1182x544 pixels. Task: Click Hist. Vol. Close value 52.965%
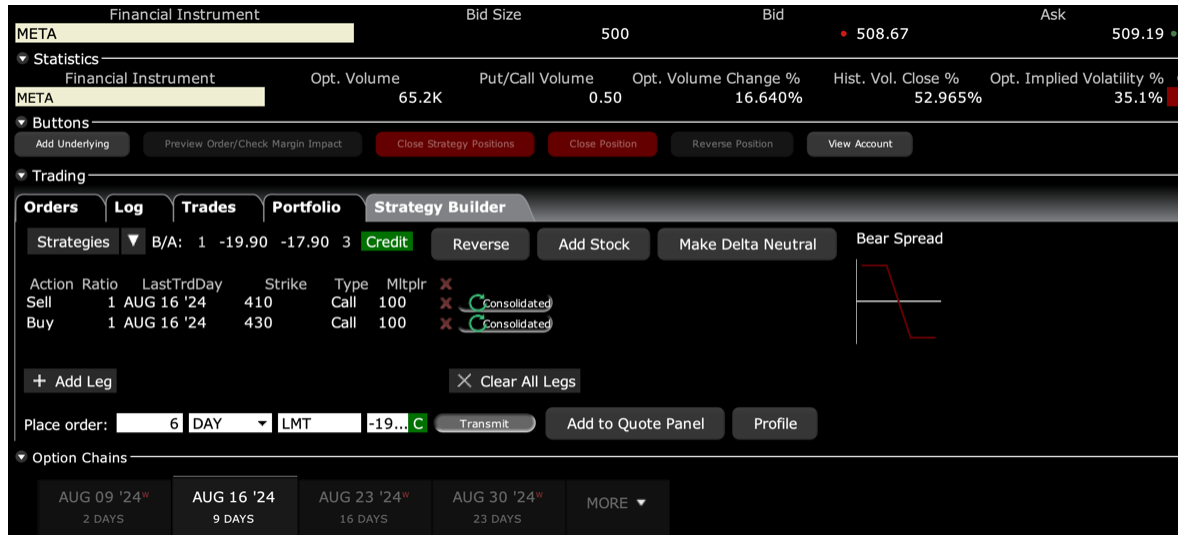[x=948, y=98]
